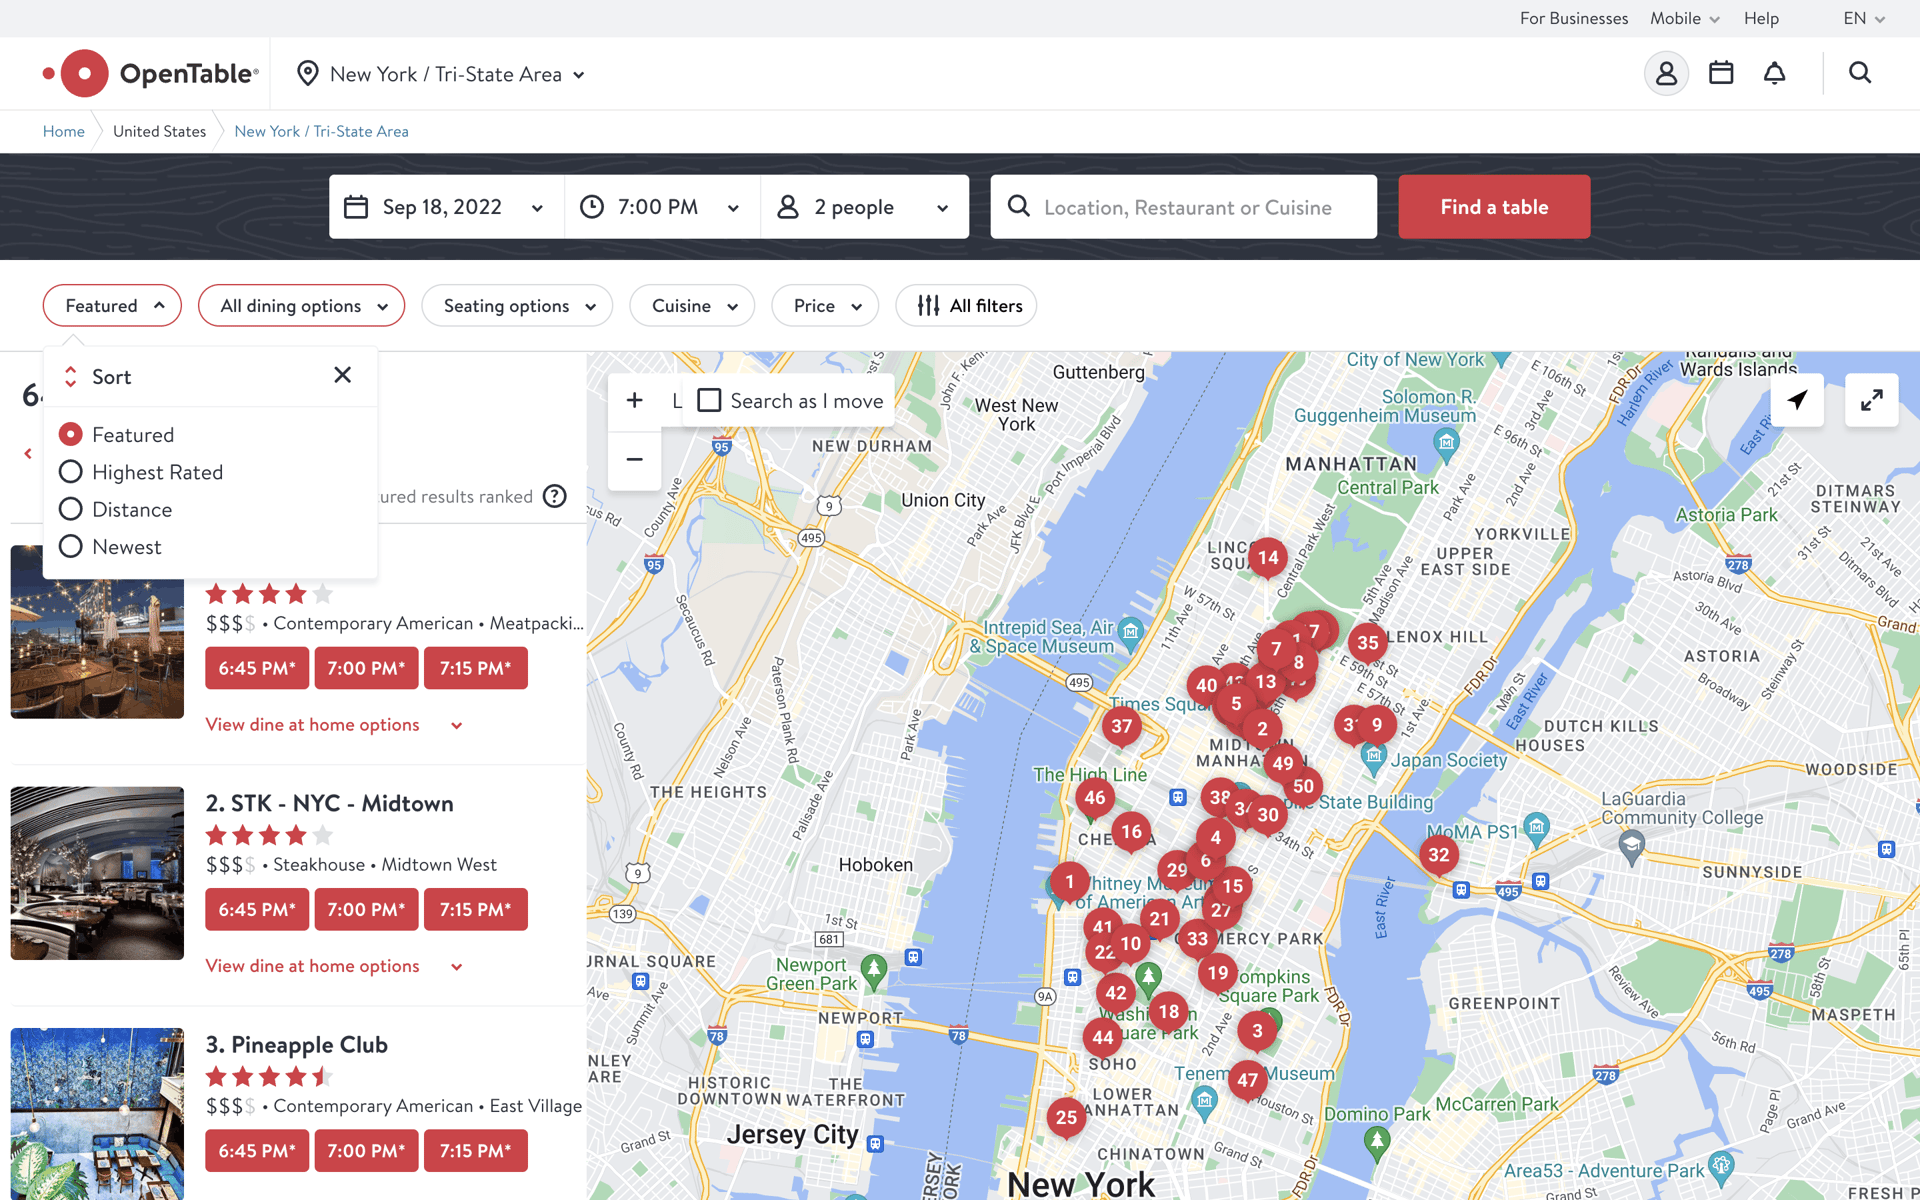
Task: Open For Businesses link
Action: [1574, 18]
